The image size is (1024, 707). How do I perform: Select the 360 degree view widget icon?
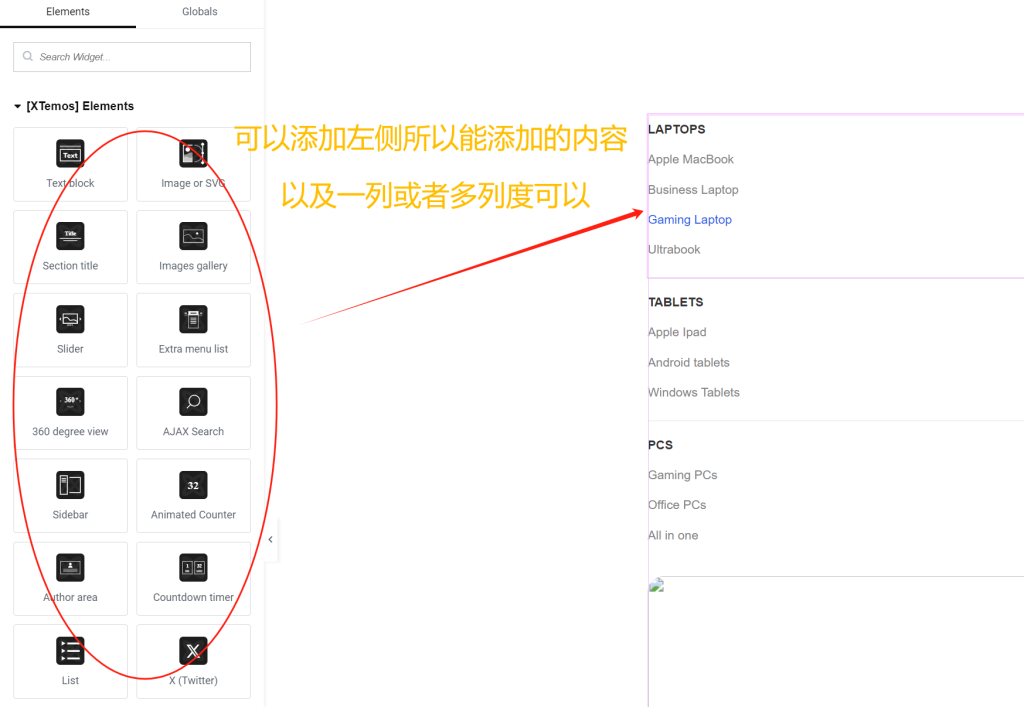coord(70,401)
